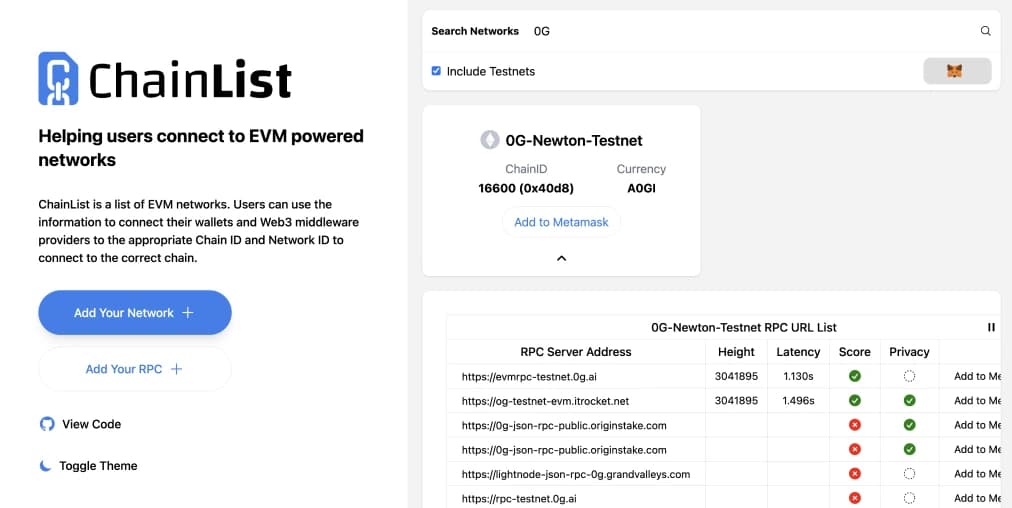Click dotted privacy circle for rpc-testnet.0g.ai
This screenshot has width=1012, height=508.
[909, 498]
